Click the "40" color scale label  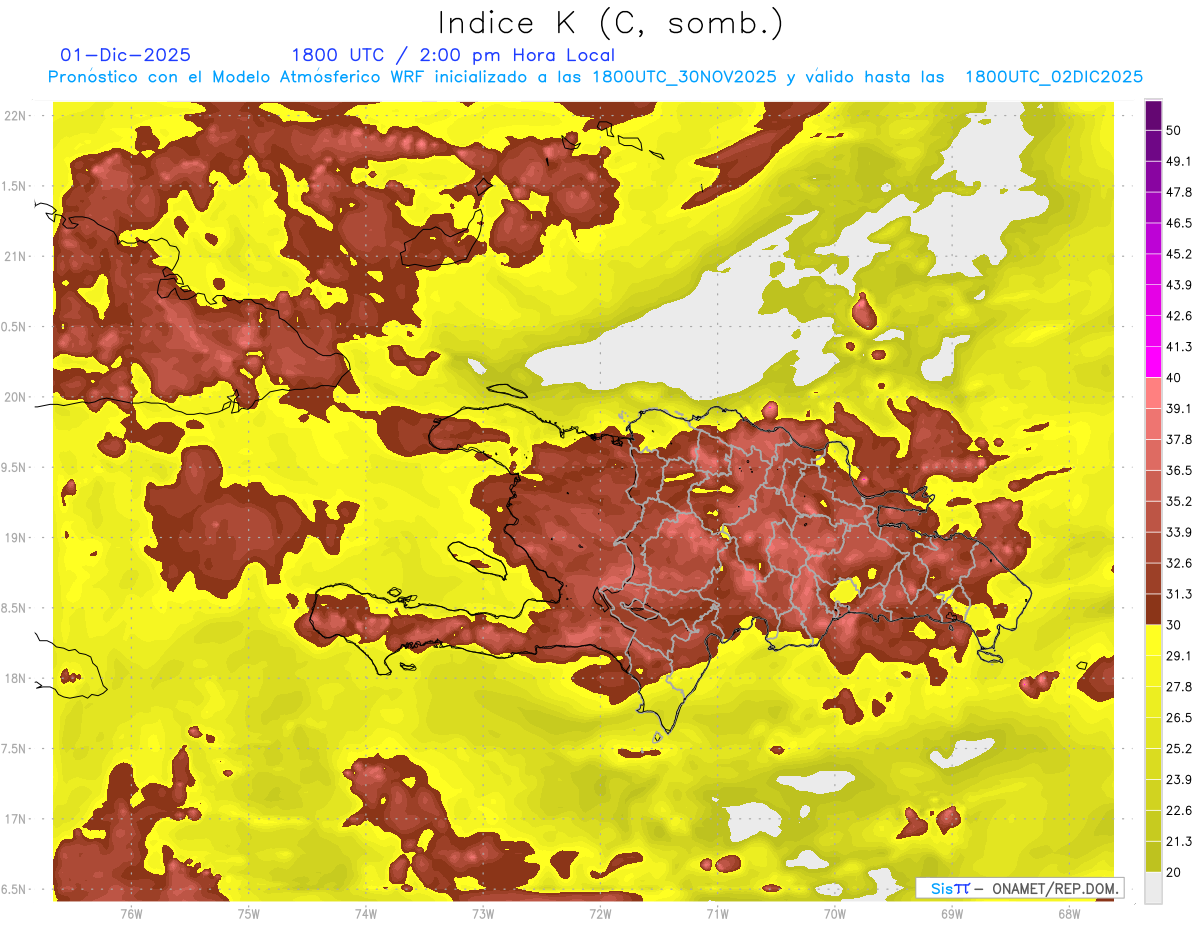(x=1174, y=378)
